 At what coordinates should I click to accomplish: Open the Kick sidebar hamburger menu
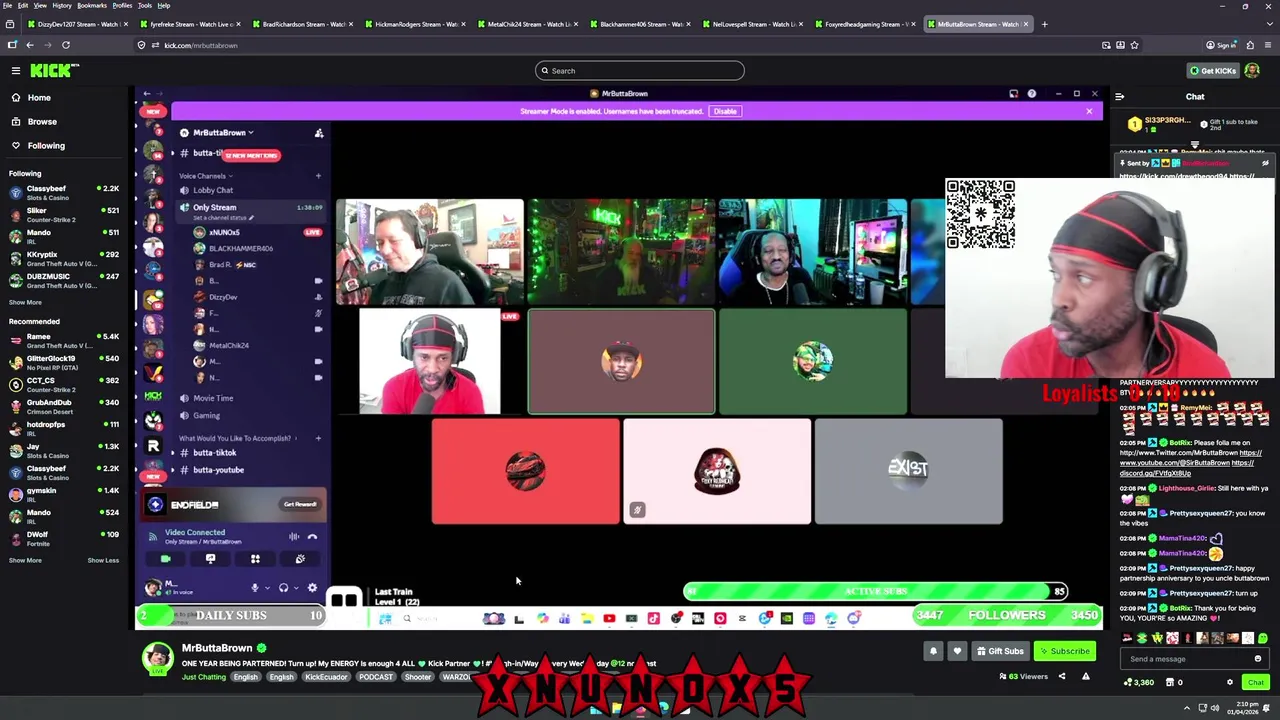16,70
